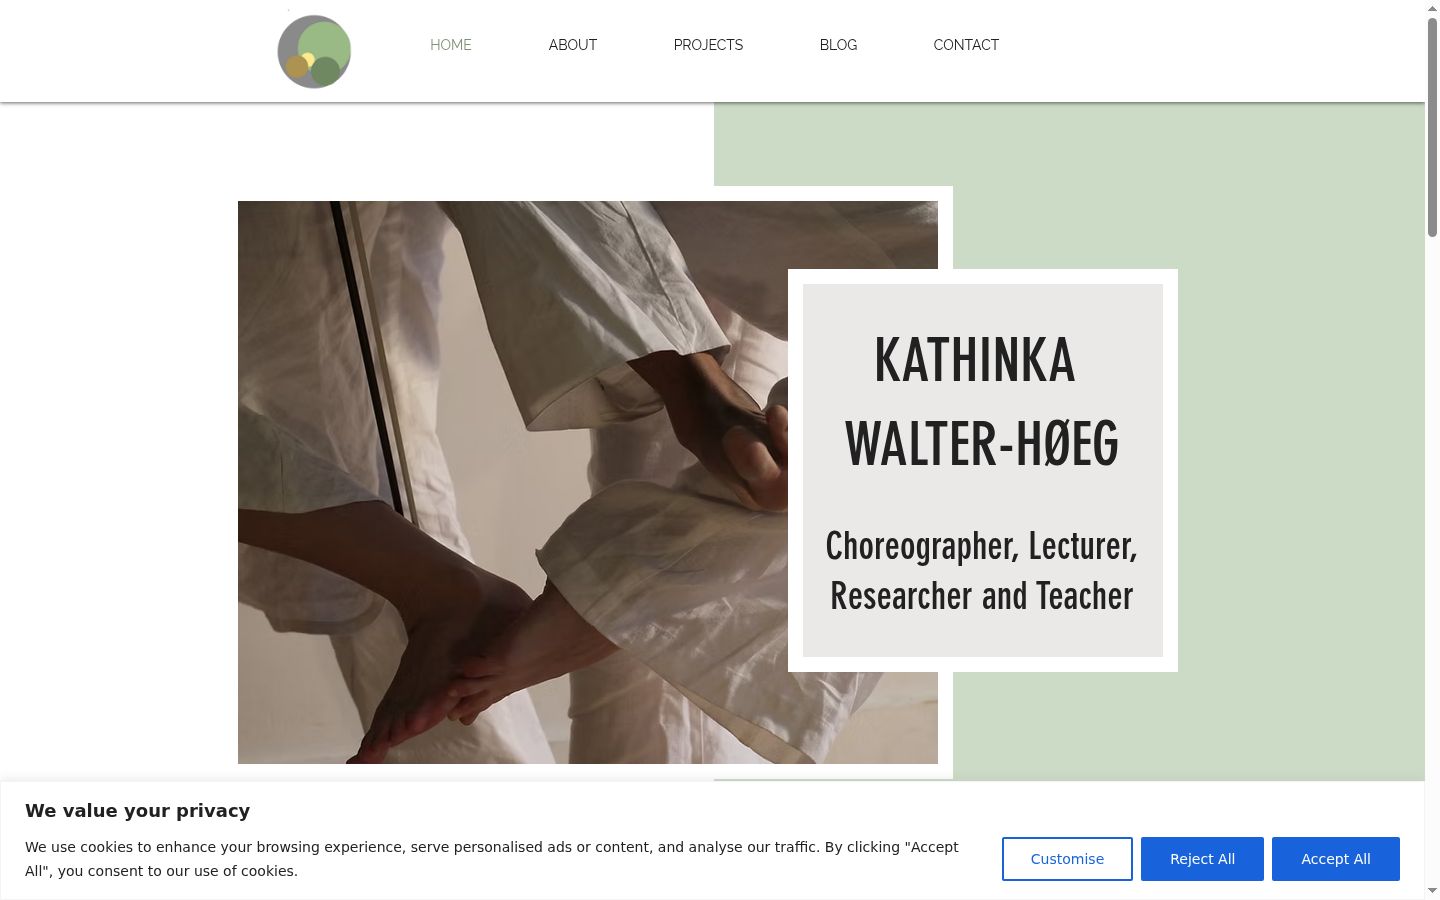The height and width of the screenshot is (900, 1440).
Task: Click the scrollbar up arrow
Action: click(1432, 8)
